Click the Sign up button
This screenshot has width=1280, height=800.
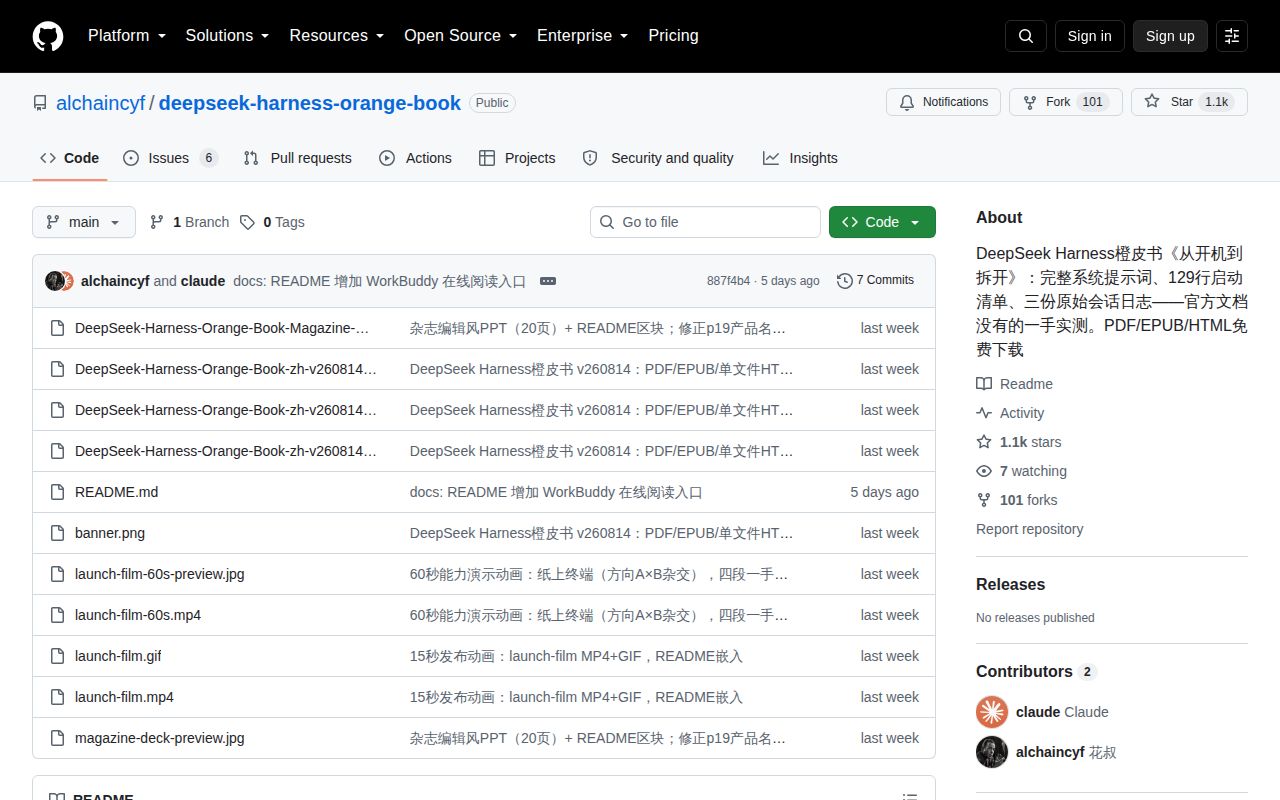[x=1170, y=36]
